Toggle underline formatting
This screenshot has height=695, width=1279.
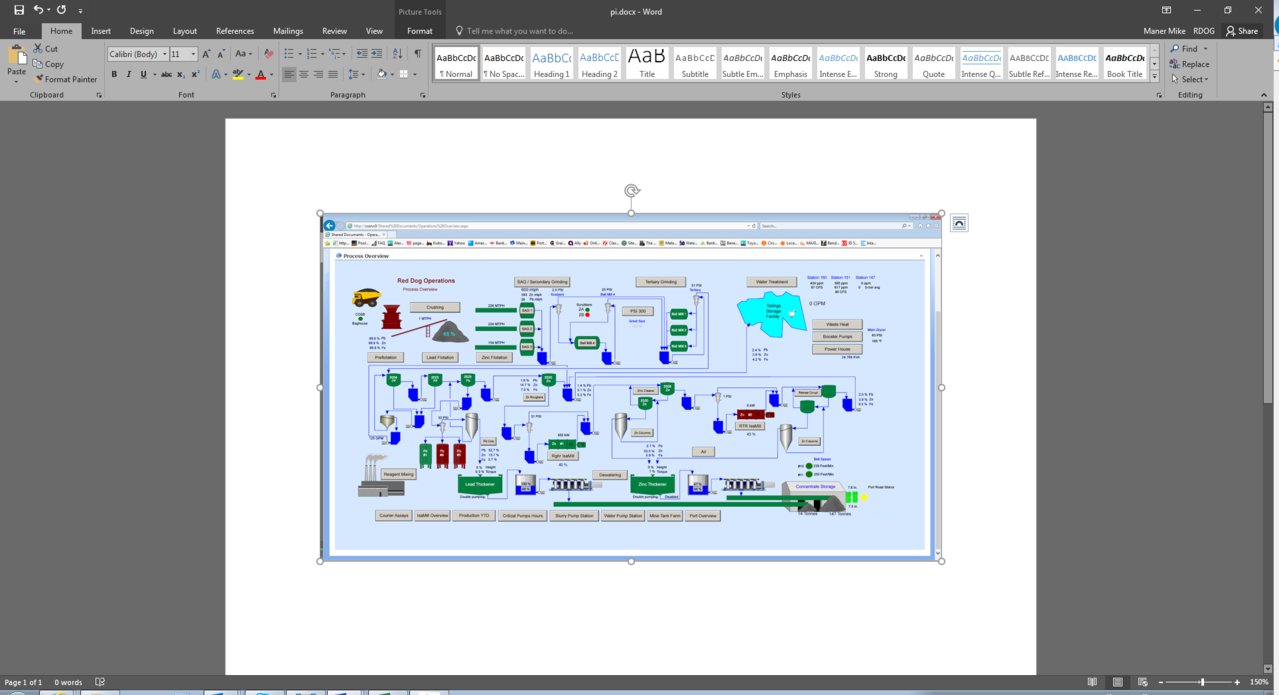(x=143, y=74)
